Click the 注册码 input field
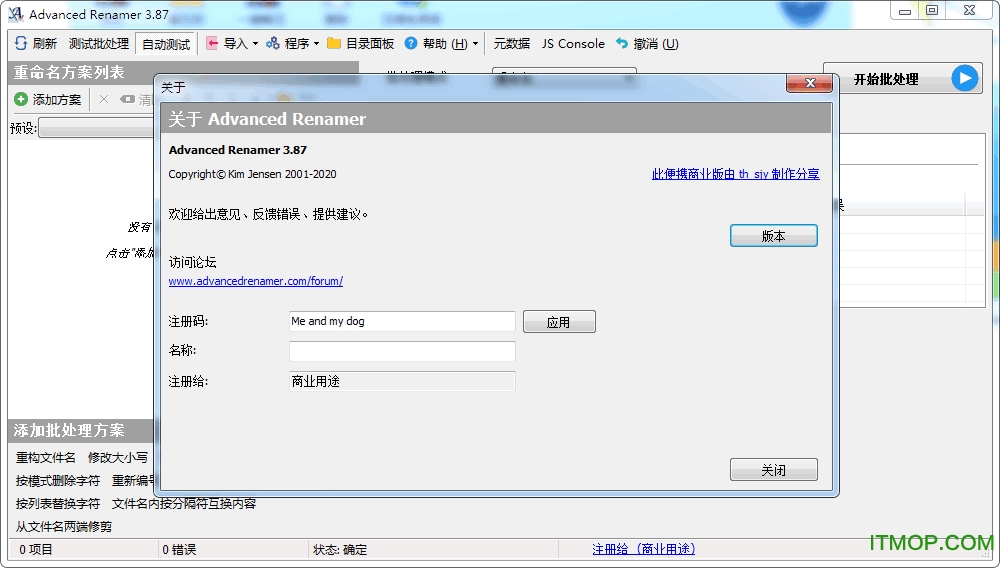 [402, 321]
